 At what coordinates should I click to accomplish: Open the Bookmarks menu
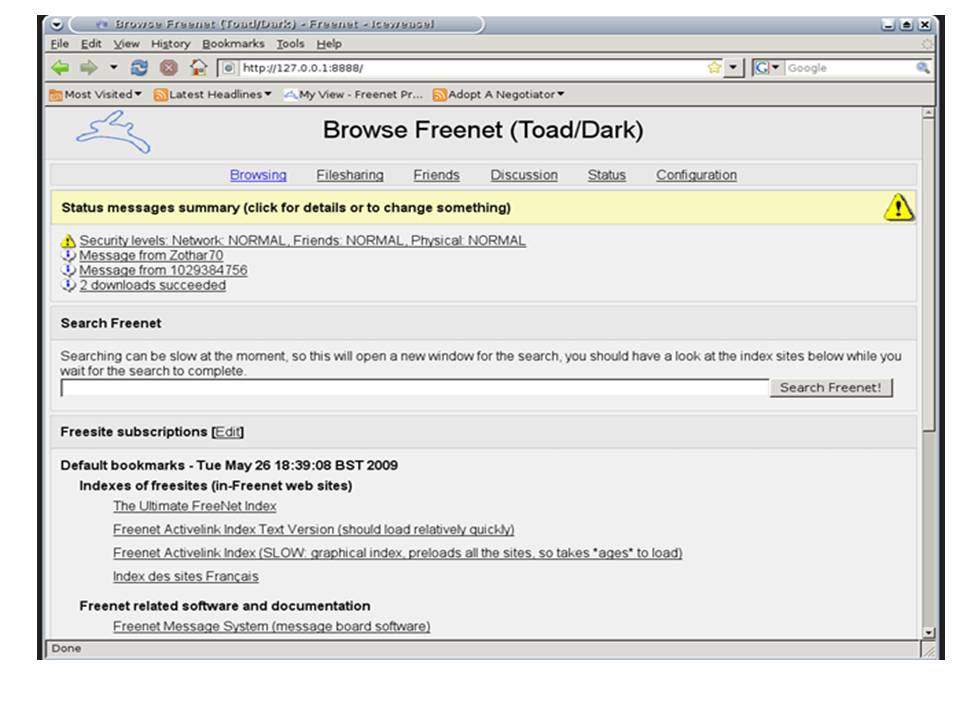(233, 43)
